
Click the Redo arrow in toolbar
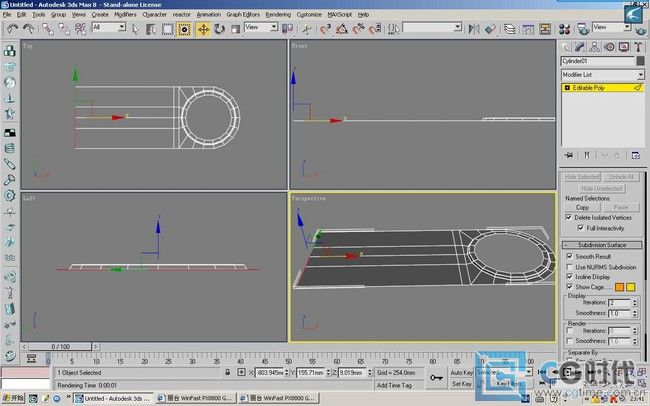coord(28,29)
